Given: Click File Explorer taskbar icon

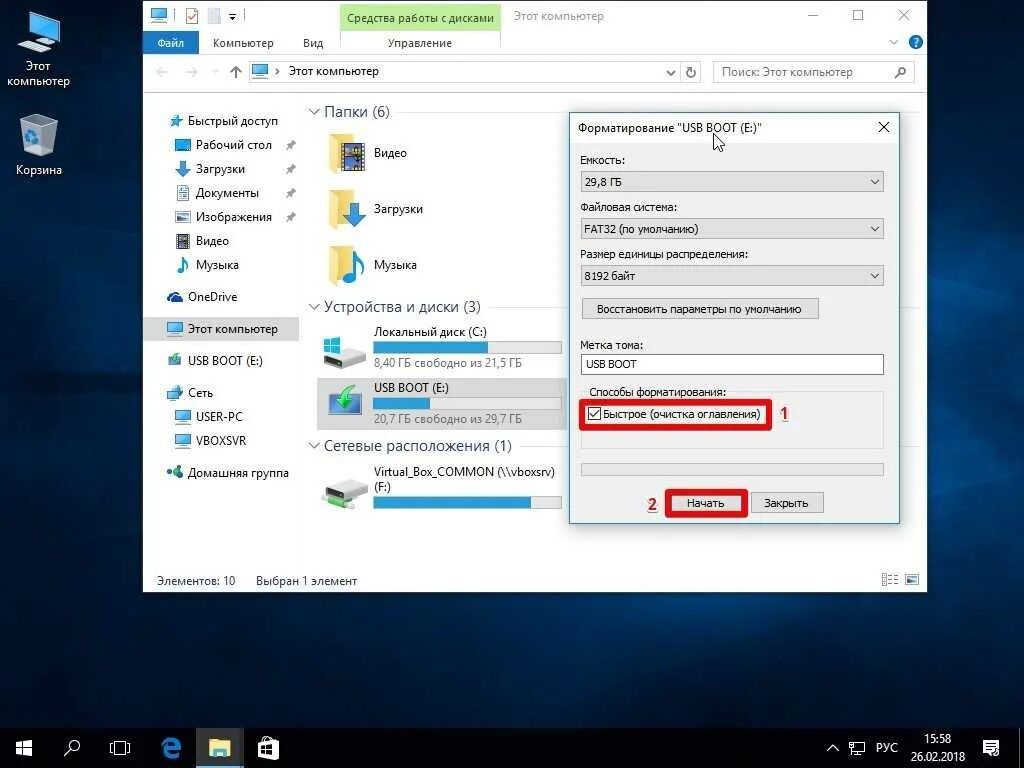Looking at the screenshot, I should (x=219, y=748).
